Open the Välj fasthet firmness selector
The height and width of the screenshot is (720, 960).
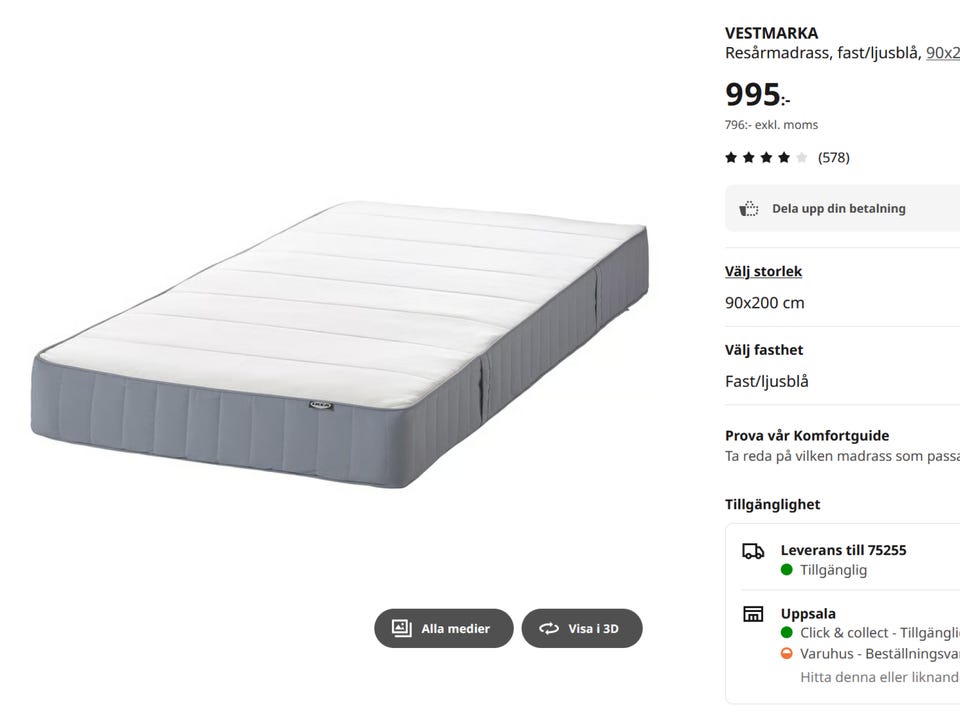[764, 350]
